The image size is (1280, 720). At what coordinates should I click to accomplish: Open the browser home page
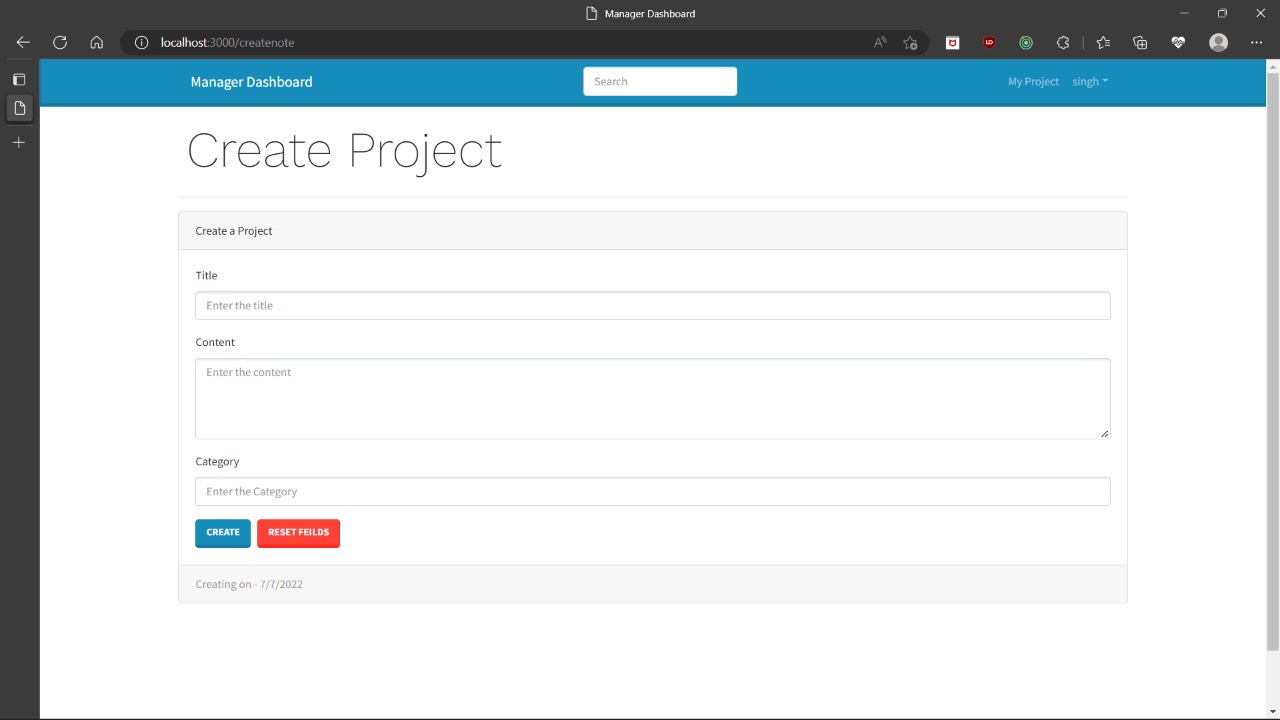97,42
